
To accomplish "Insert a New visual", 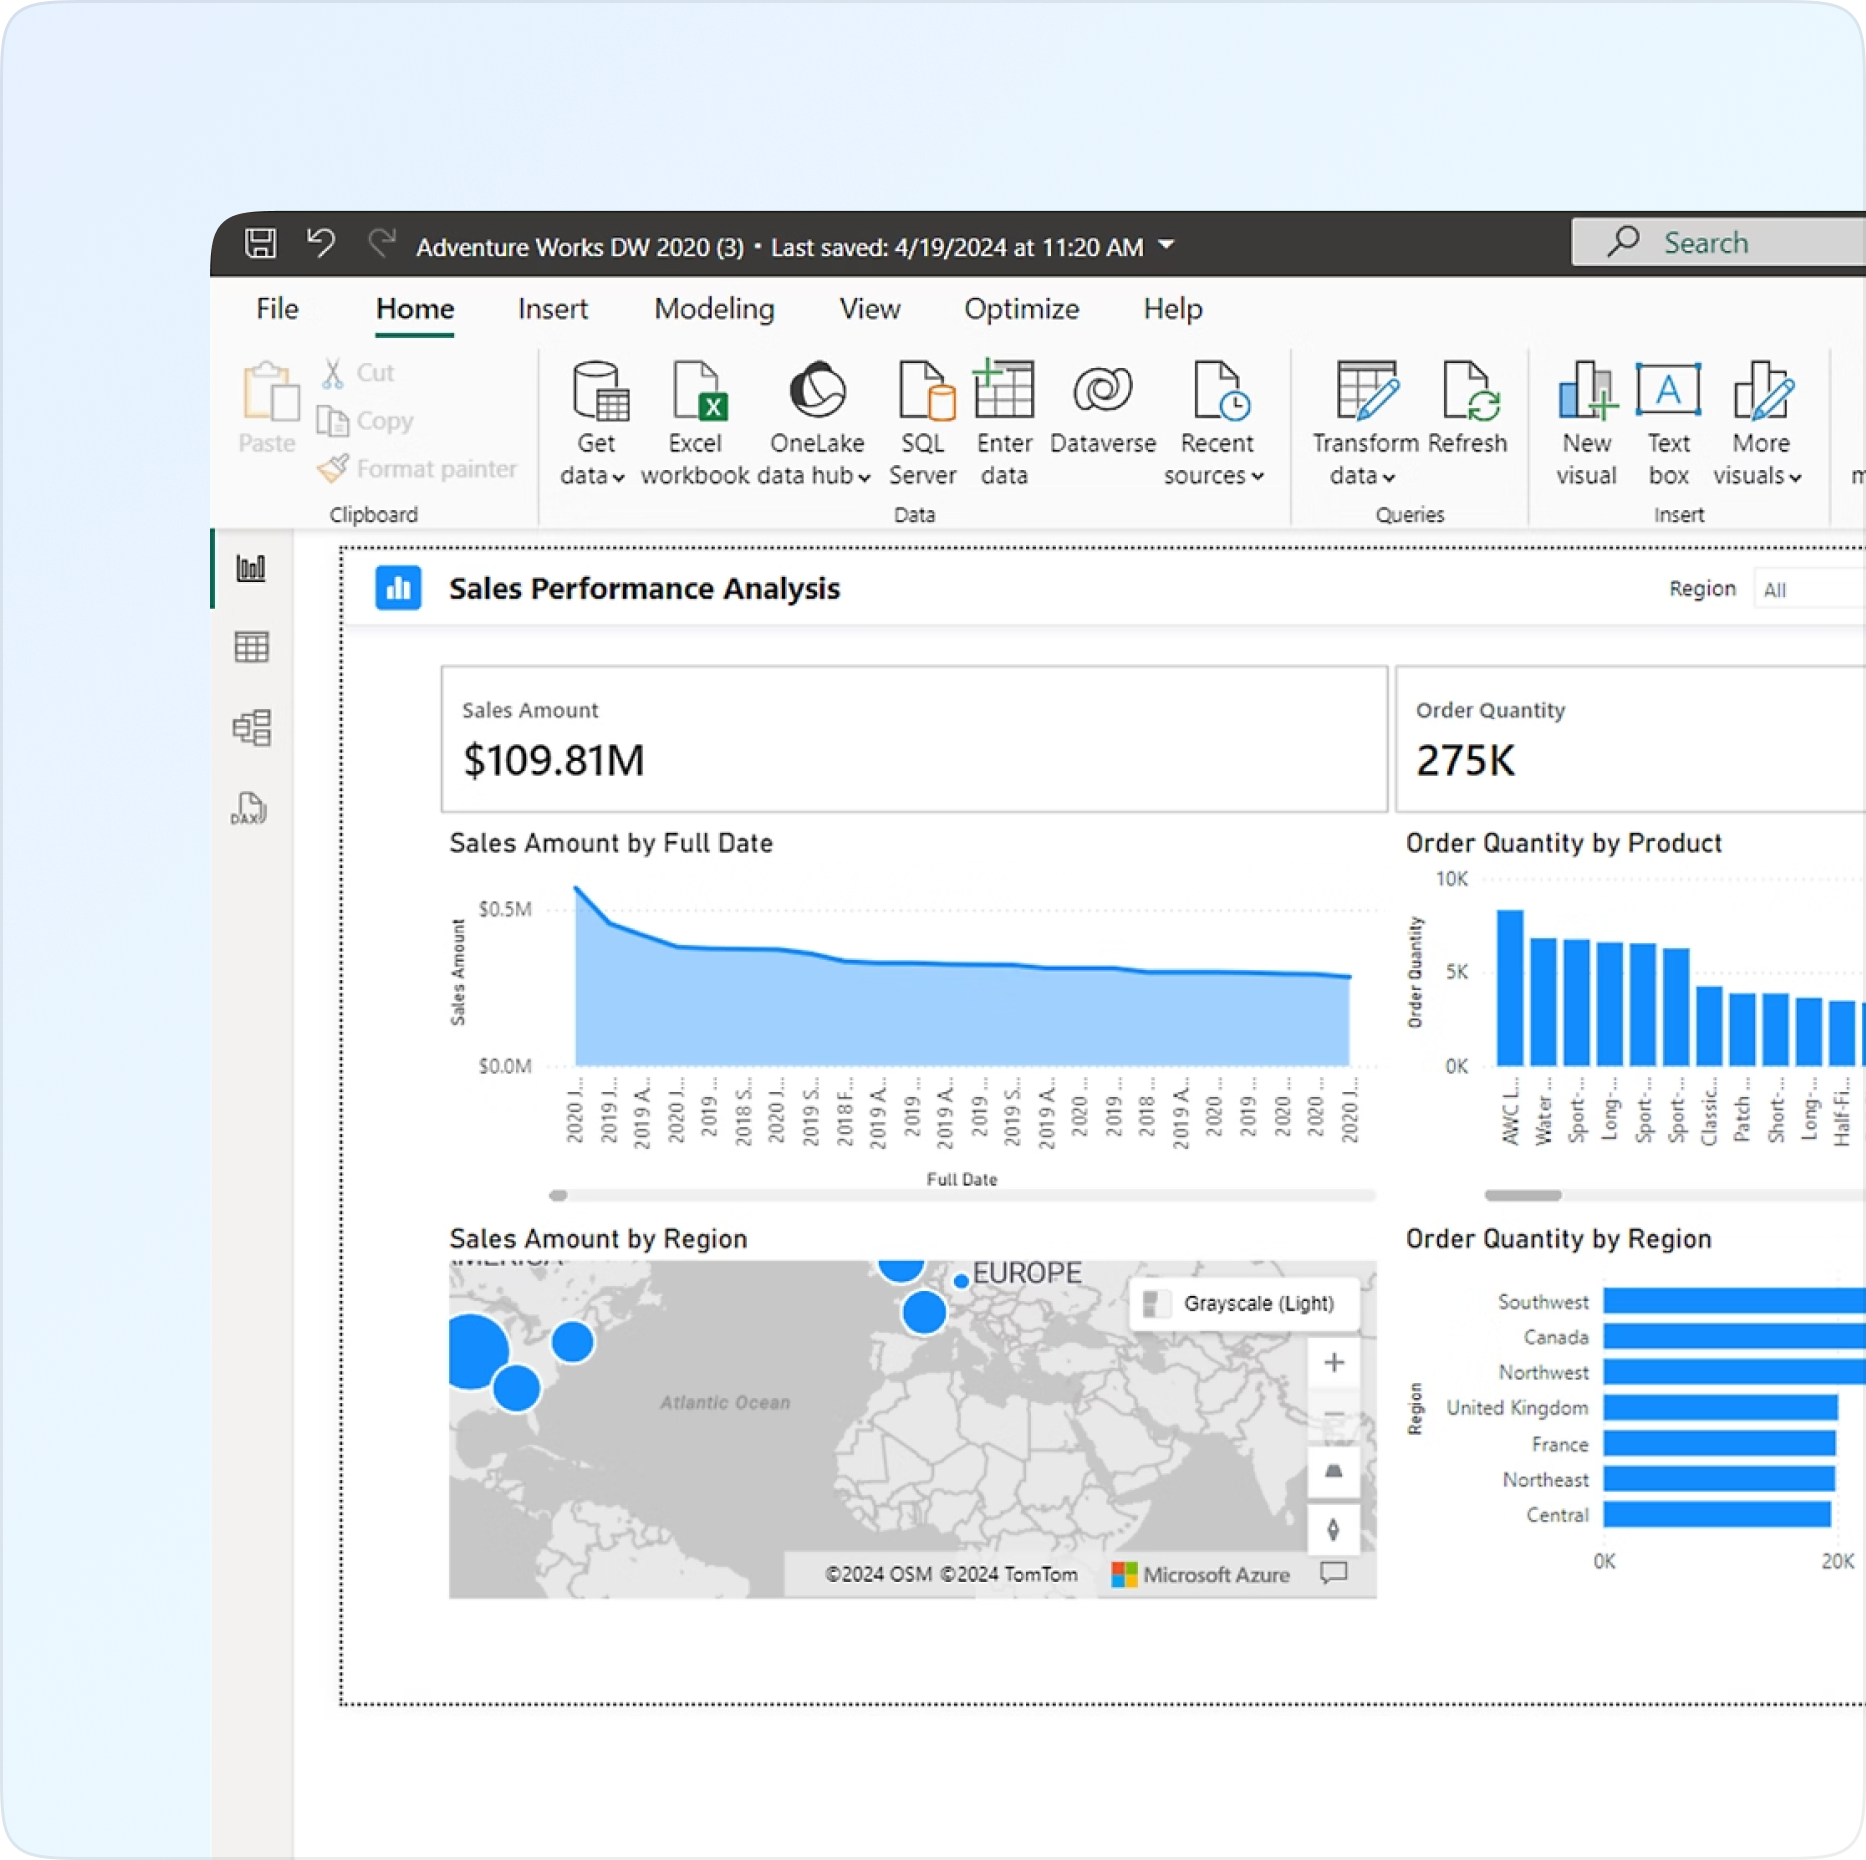I will [1587, 423].
